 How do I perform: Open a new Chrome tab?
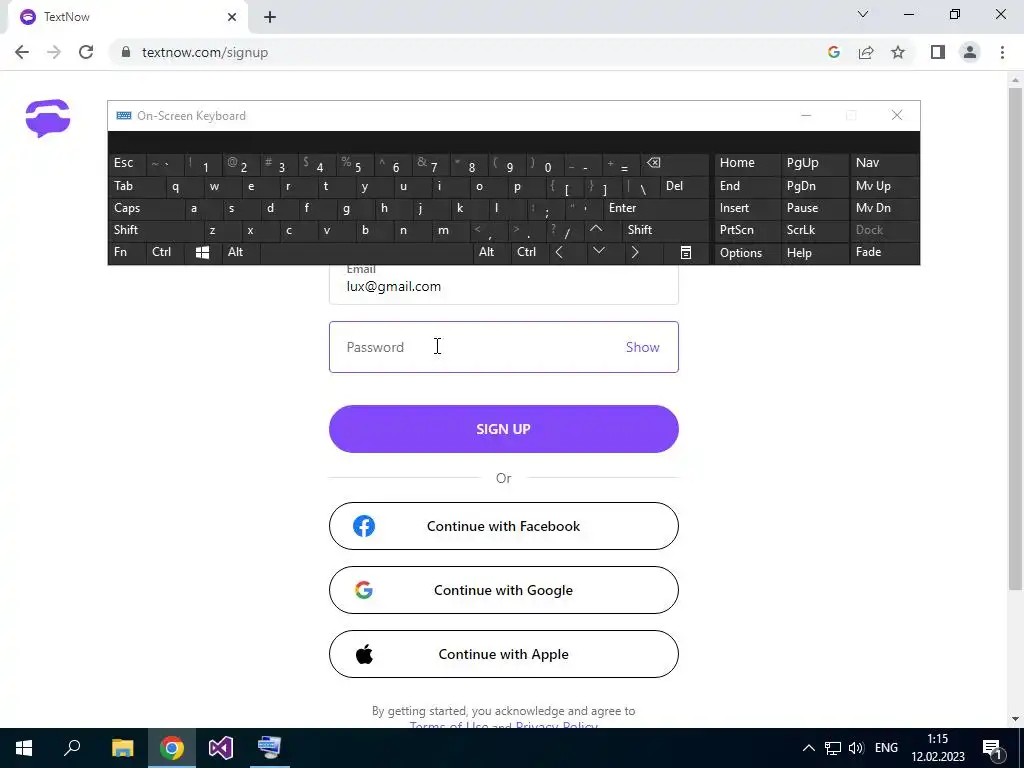pos(270,17)
